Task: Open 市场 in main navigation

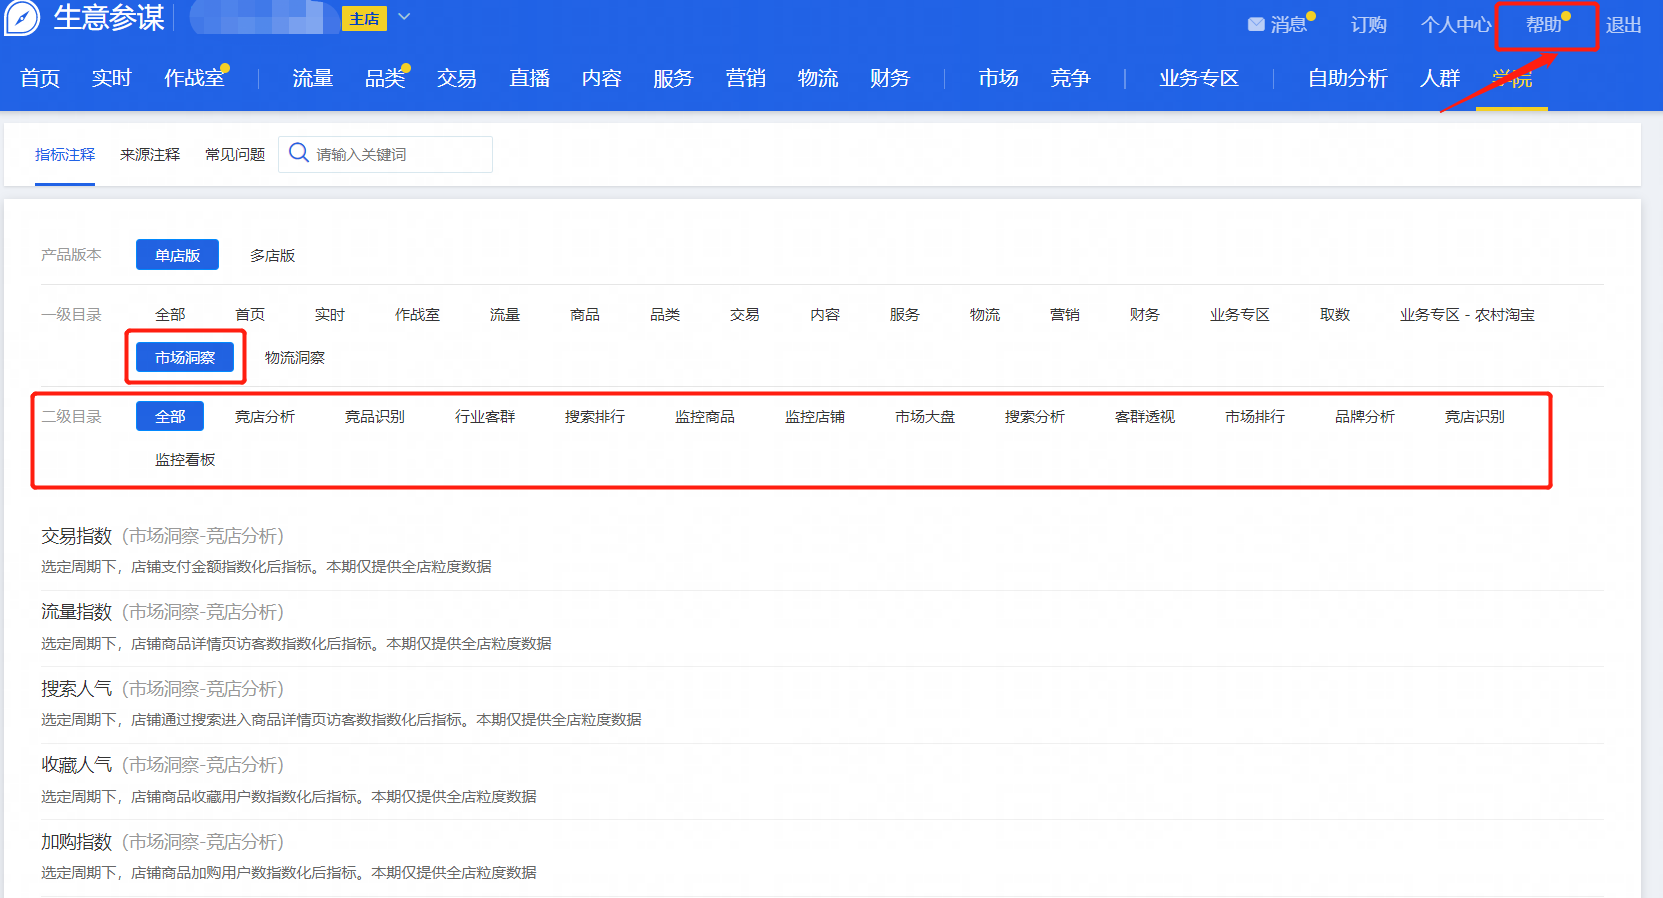Action: (999, 78)
